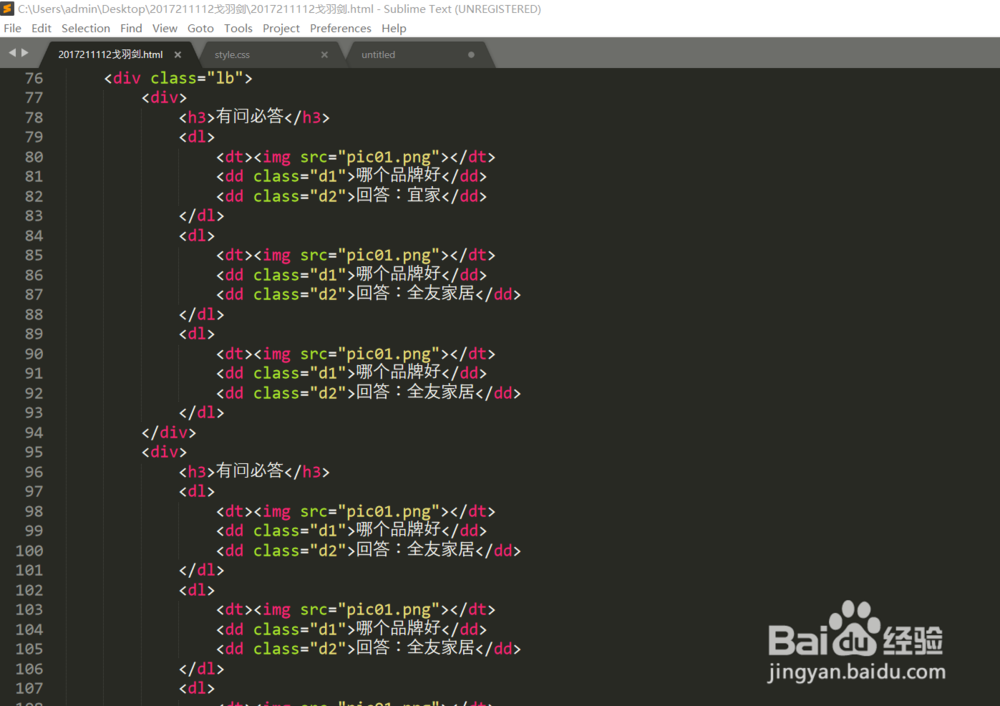Switch to the untitled tab
The width and height of the screenshot is (1000, 706).
point(378,55)
